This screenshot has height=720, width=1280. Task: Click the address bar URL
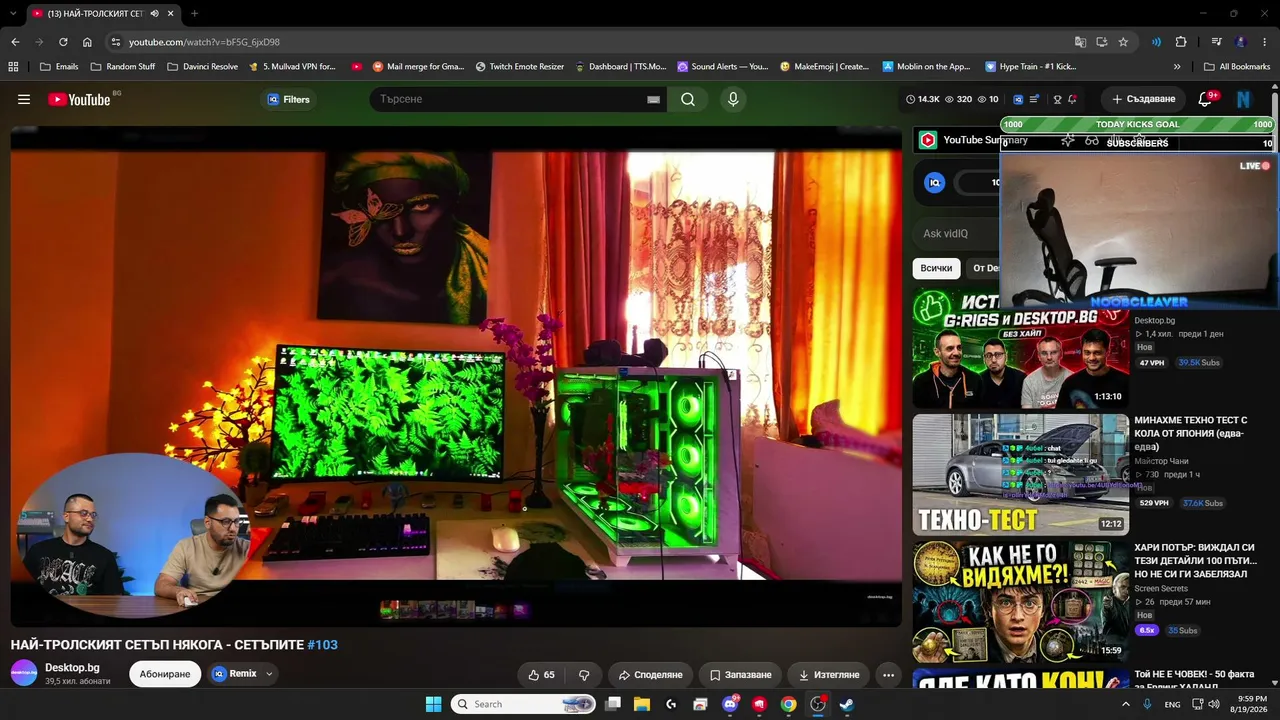(x=204, y=42)
